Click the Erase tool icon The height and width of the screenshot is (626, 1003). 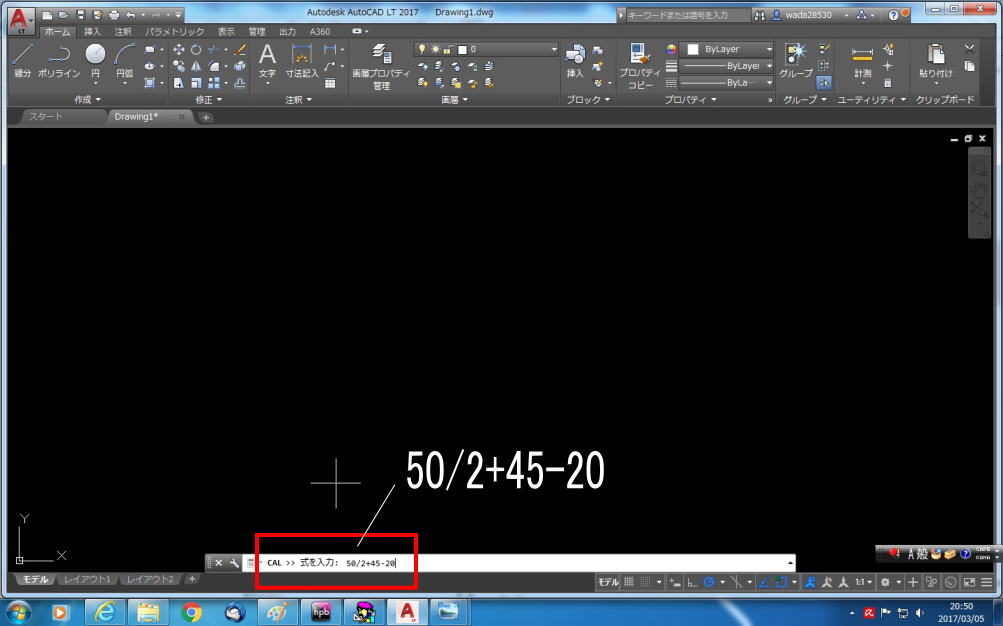(x=239, y=49)
